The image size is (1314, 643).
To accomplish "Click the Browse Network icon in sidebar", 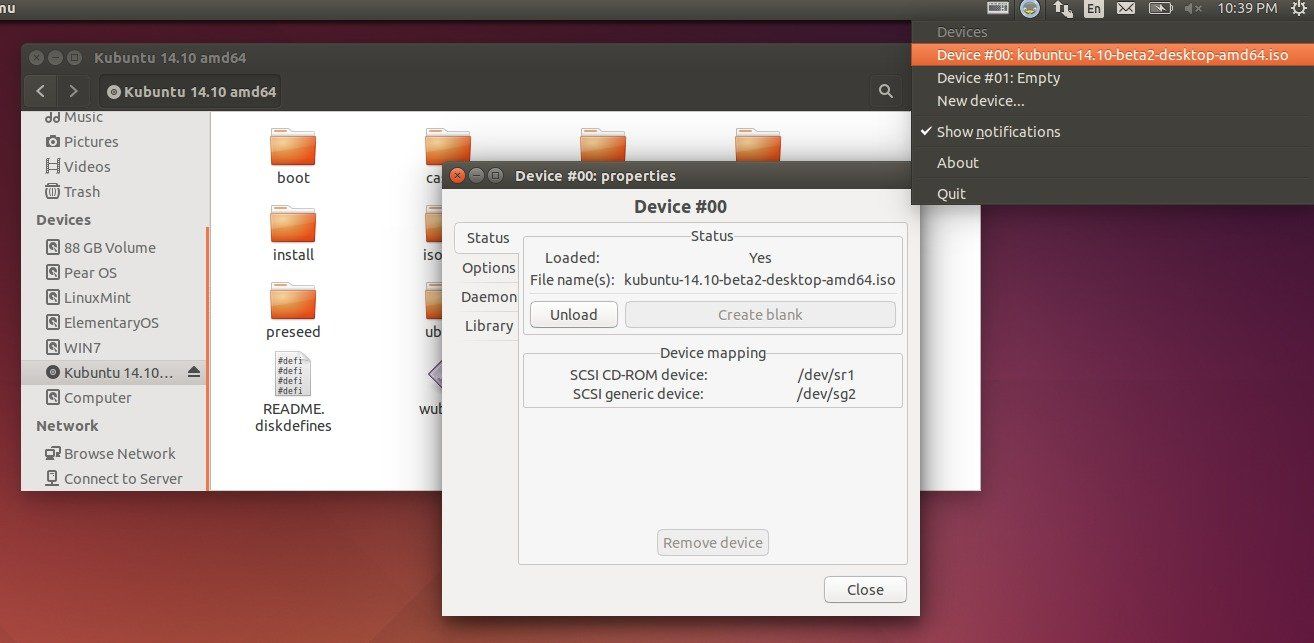I will (53, 454).
